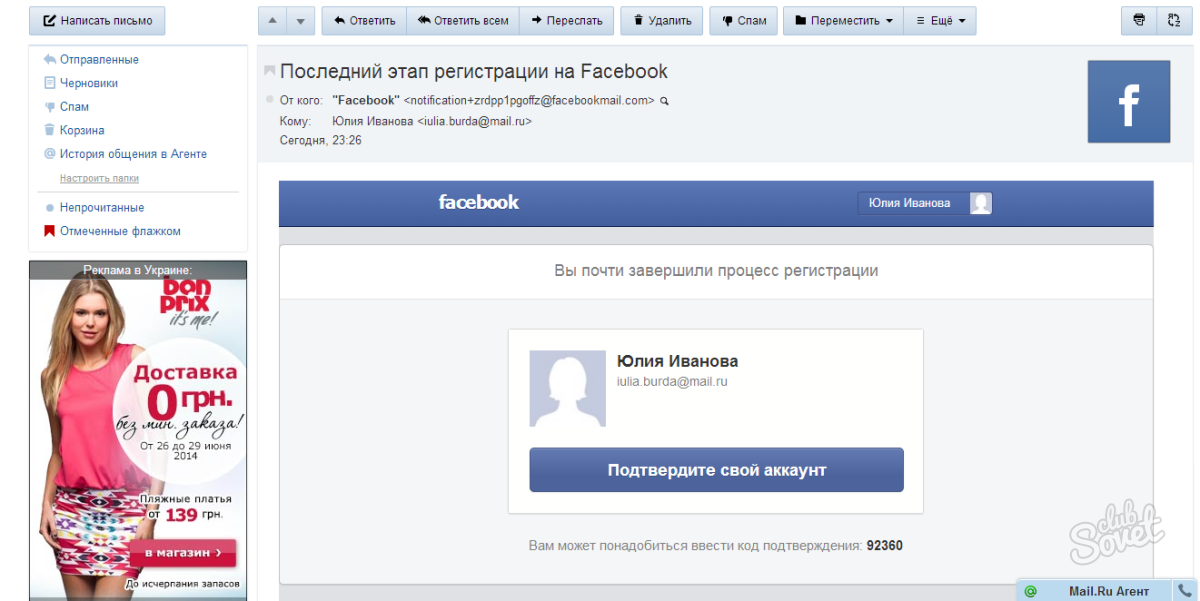The height and width of the screenshot is (601, 1200).
Task: Open Отправленные folder
Action: click(99, 60)
